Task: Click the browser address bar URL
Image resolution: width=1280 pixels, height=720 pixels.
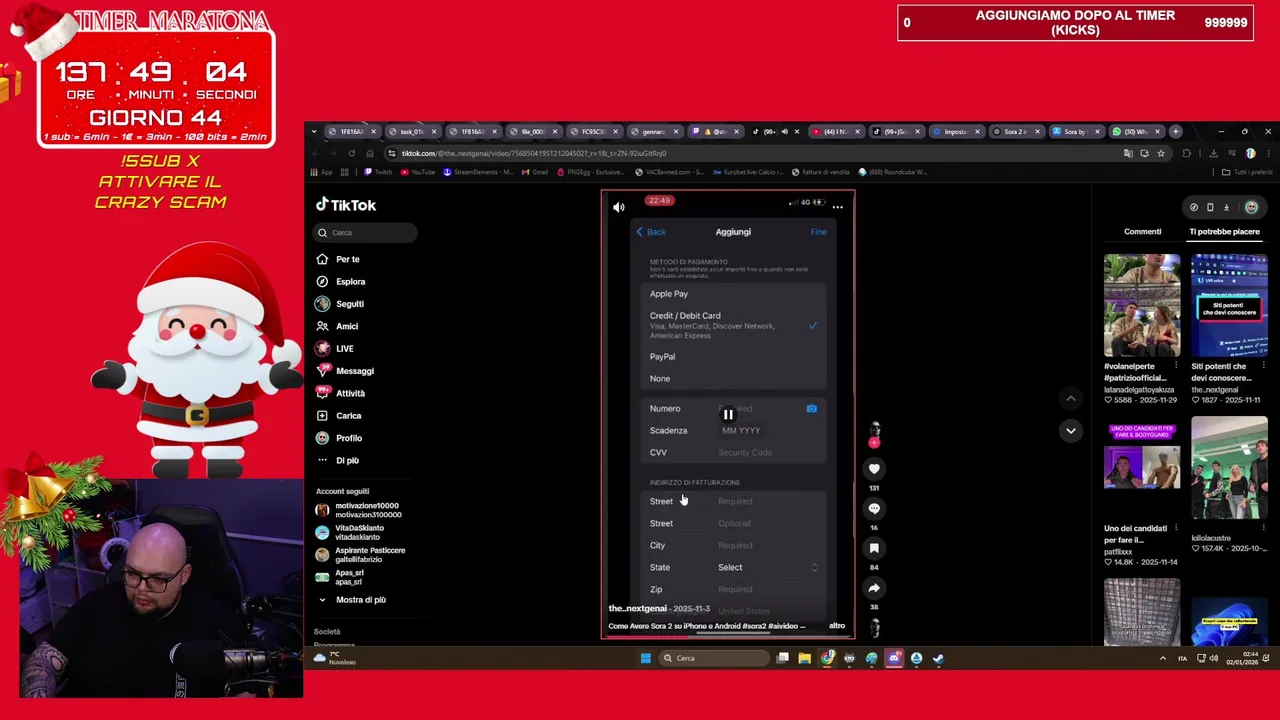Action: [533, 153]
